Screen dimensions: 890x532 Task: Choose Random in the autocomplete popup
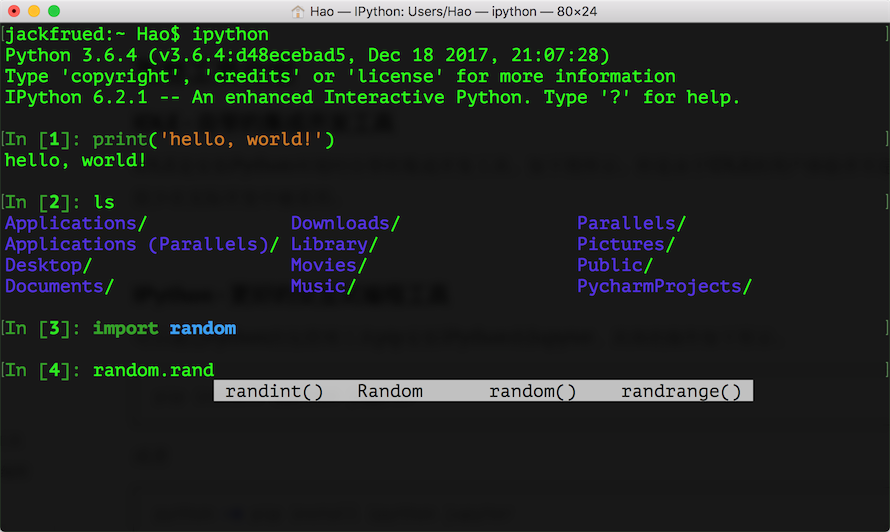coord(390,392)
